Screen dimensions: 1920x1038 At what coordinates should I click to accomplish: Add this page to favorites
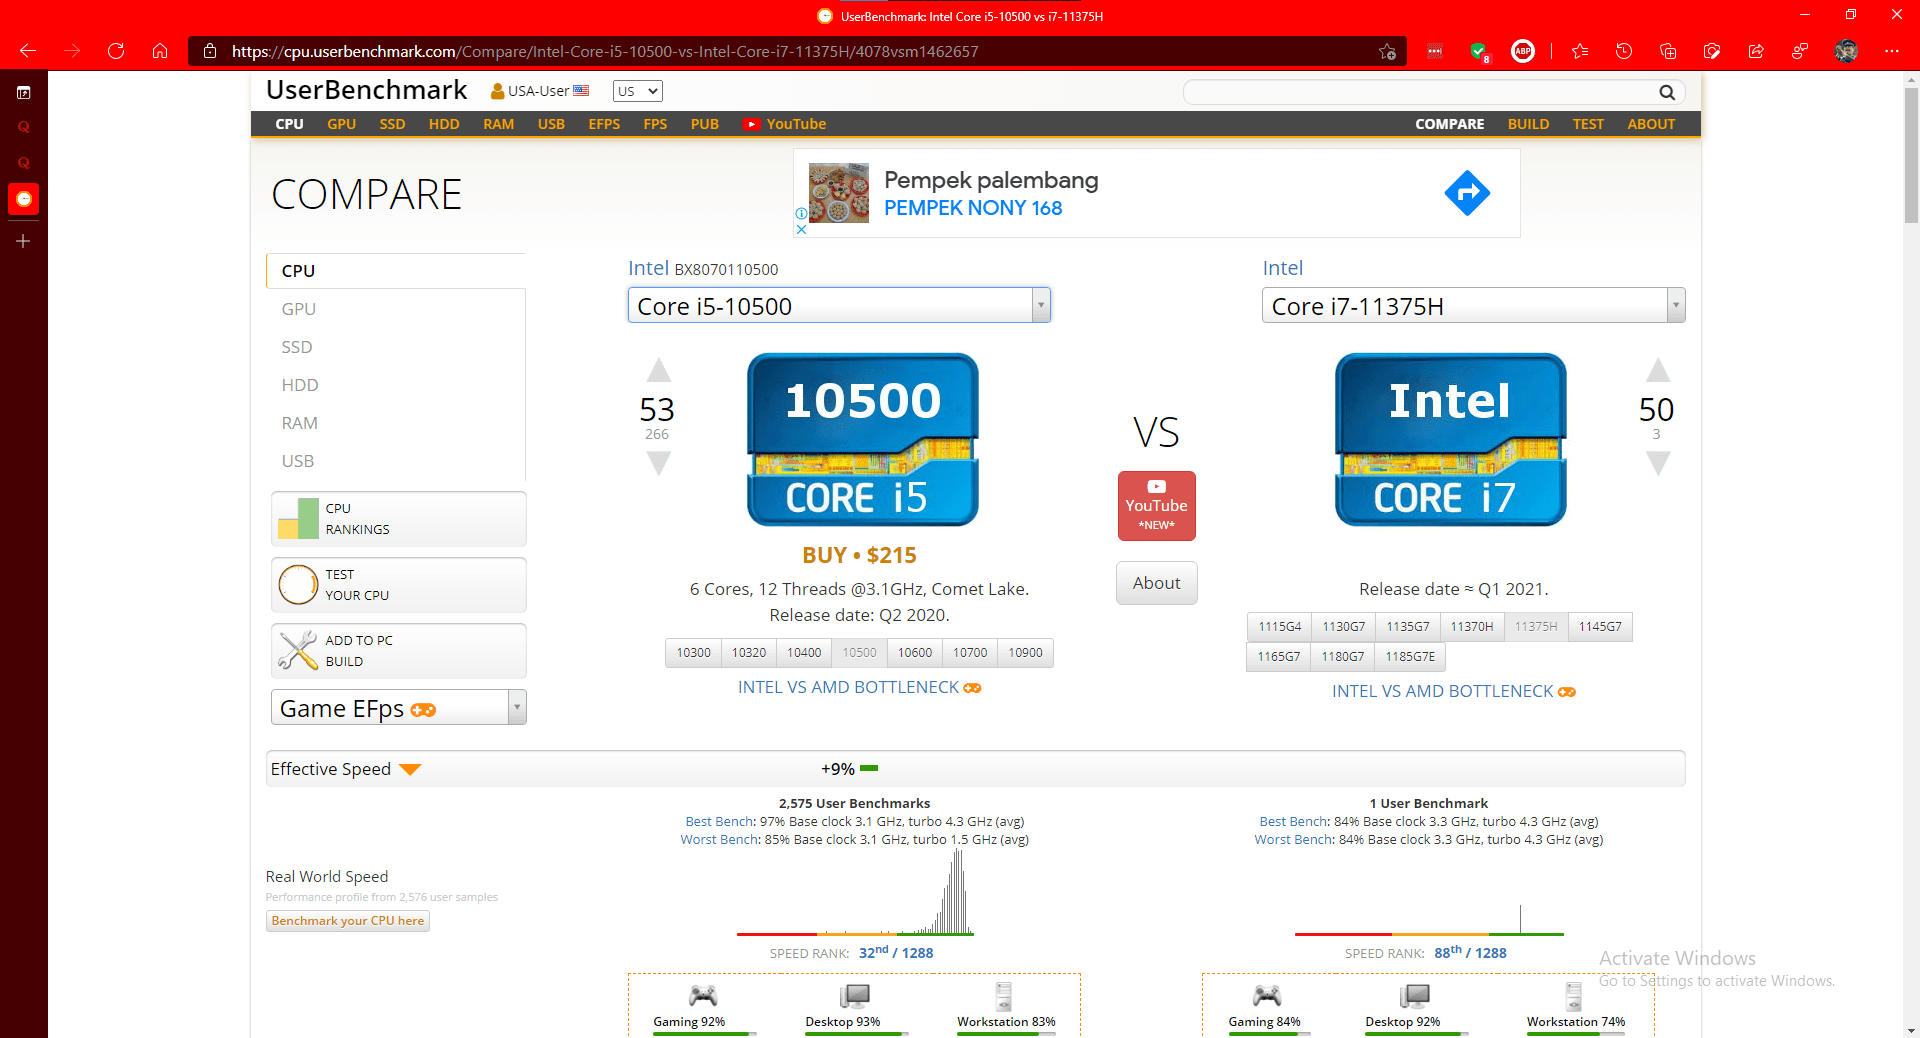[x=1387, y=51]
